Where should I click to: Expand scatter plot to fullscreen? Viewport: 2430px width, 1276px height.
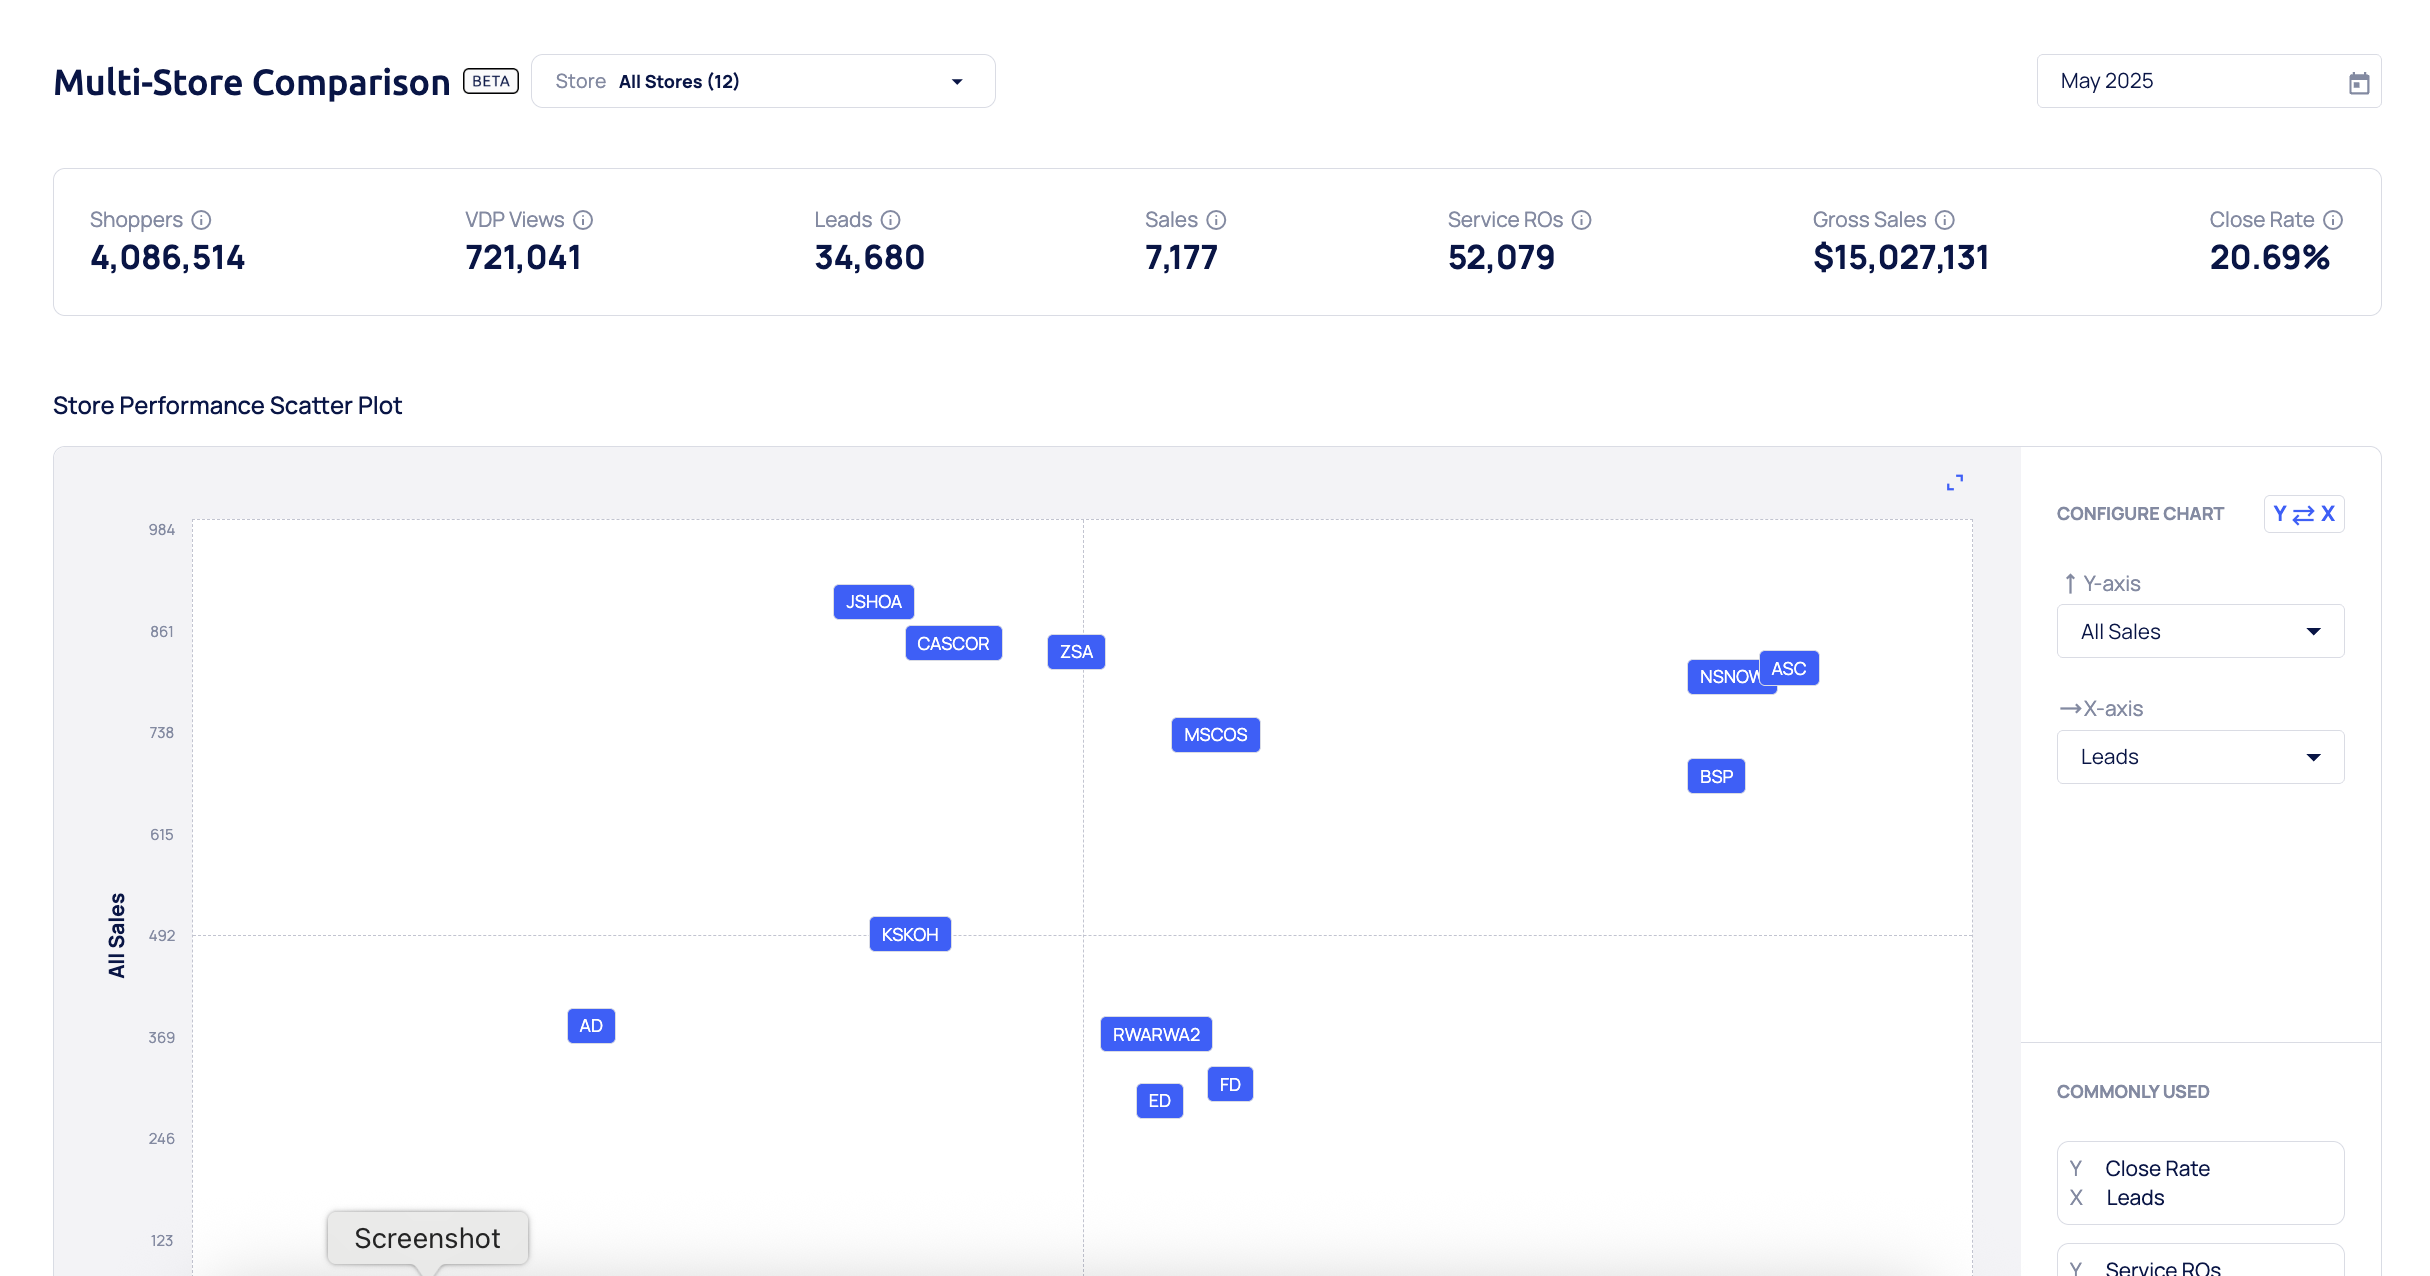coord(1954,483)
